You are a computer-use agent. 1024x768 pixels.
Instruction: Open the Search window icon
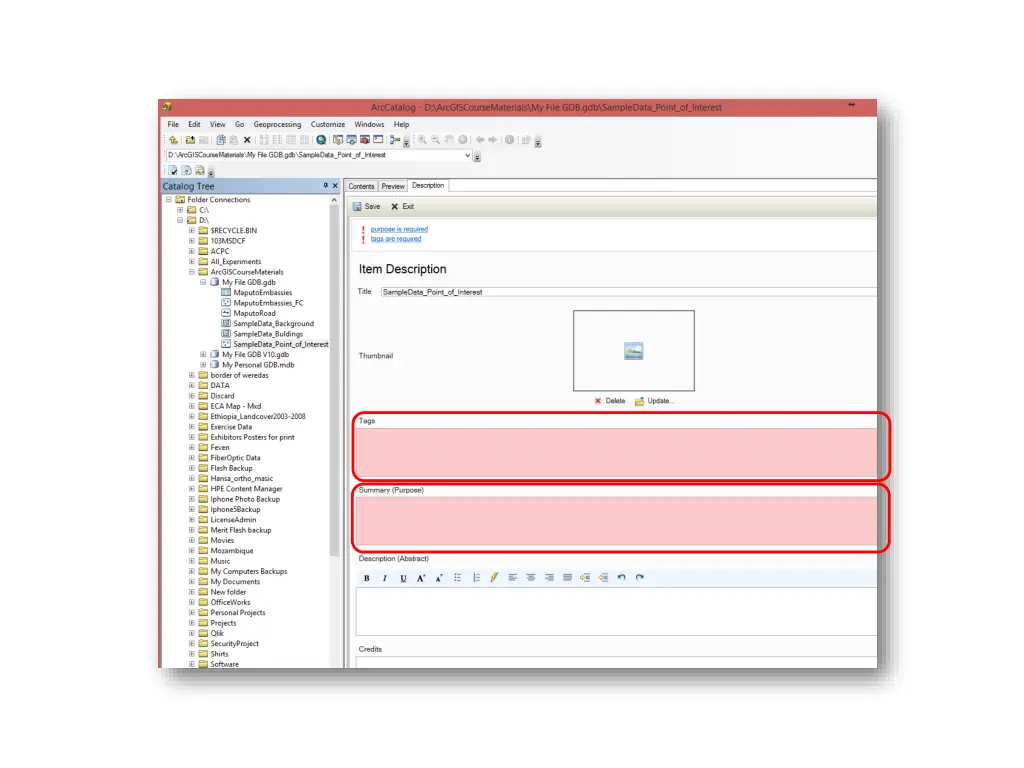point(351,140)
